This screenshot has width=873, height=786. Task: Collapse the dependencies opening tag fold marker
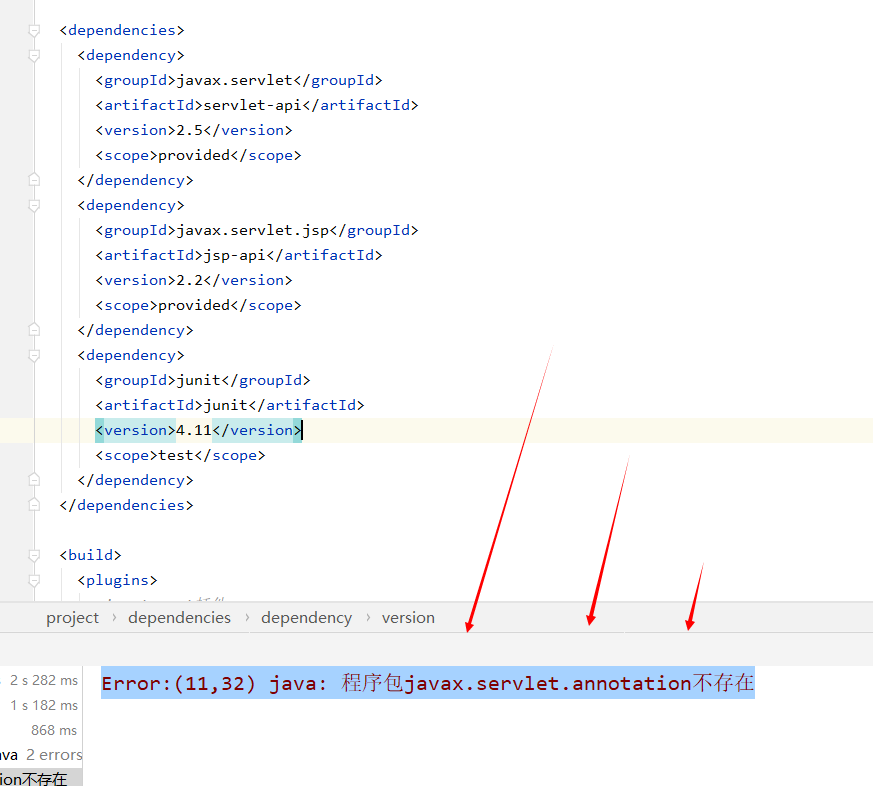tap(34, 31)
